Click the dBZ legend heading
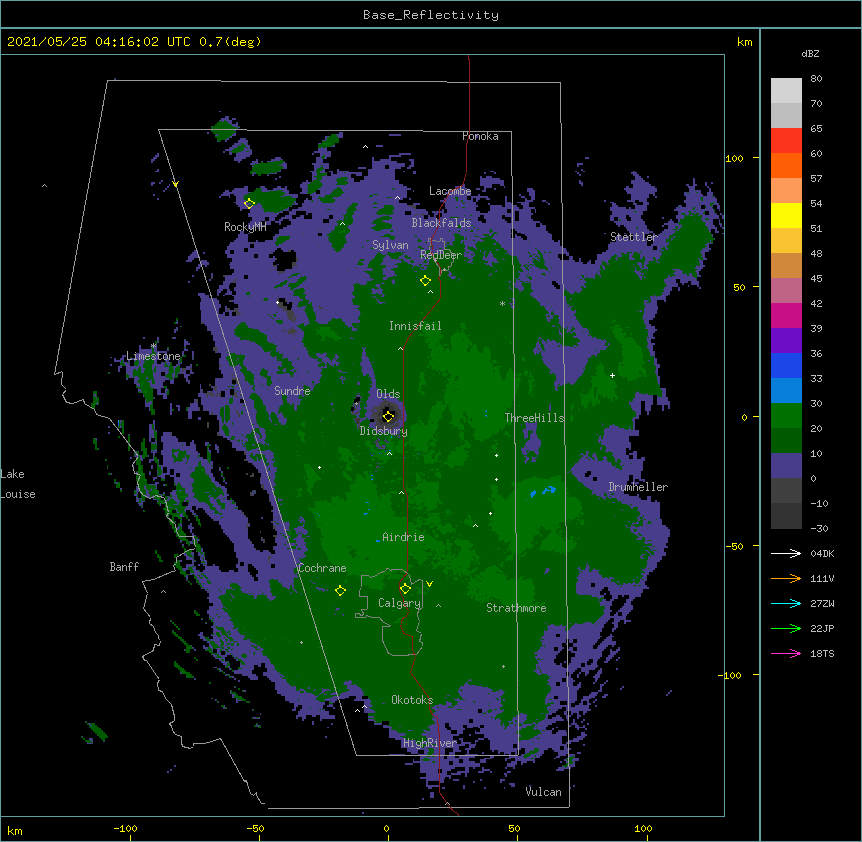 (810, 54)
